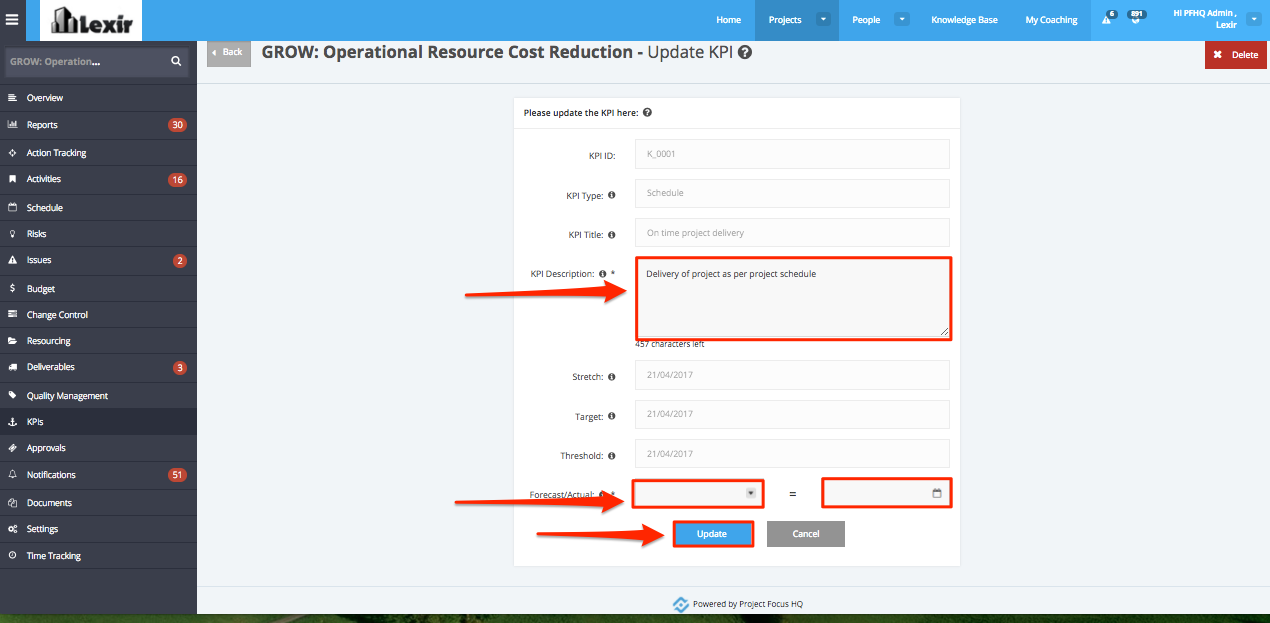Open Approvals in the sidebar
This screenshot has width=1270, height=623.
coord(98,448)
